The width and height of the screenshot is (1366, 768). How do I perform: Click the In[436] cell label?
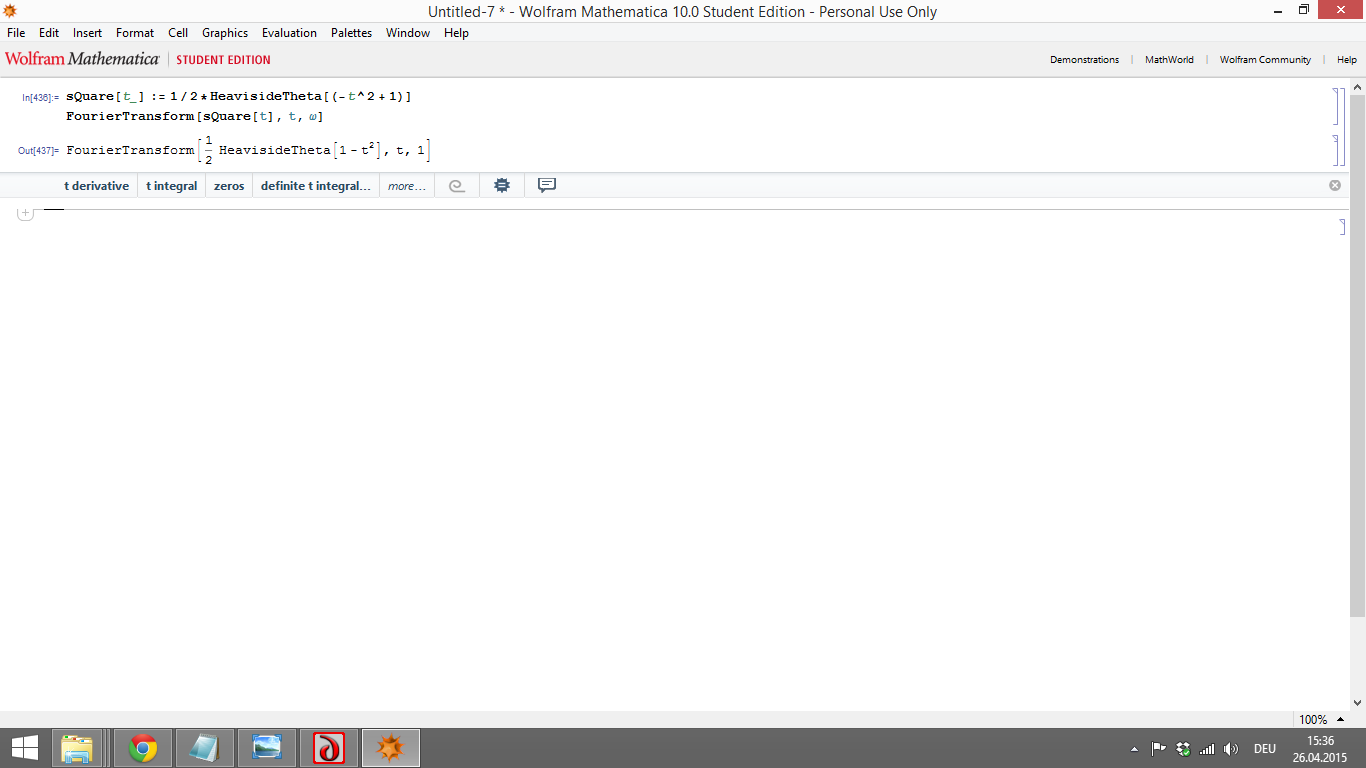click(40, 98)
